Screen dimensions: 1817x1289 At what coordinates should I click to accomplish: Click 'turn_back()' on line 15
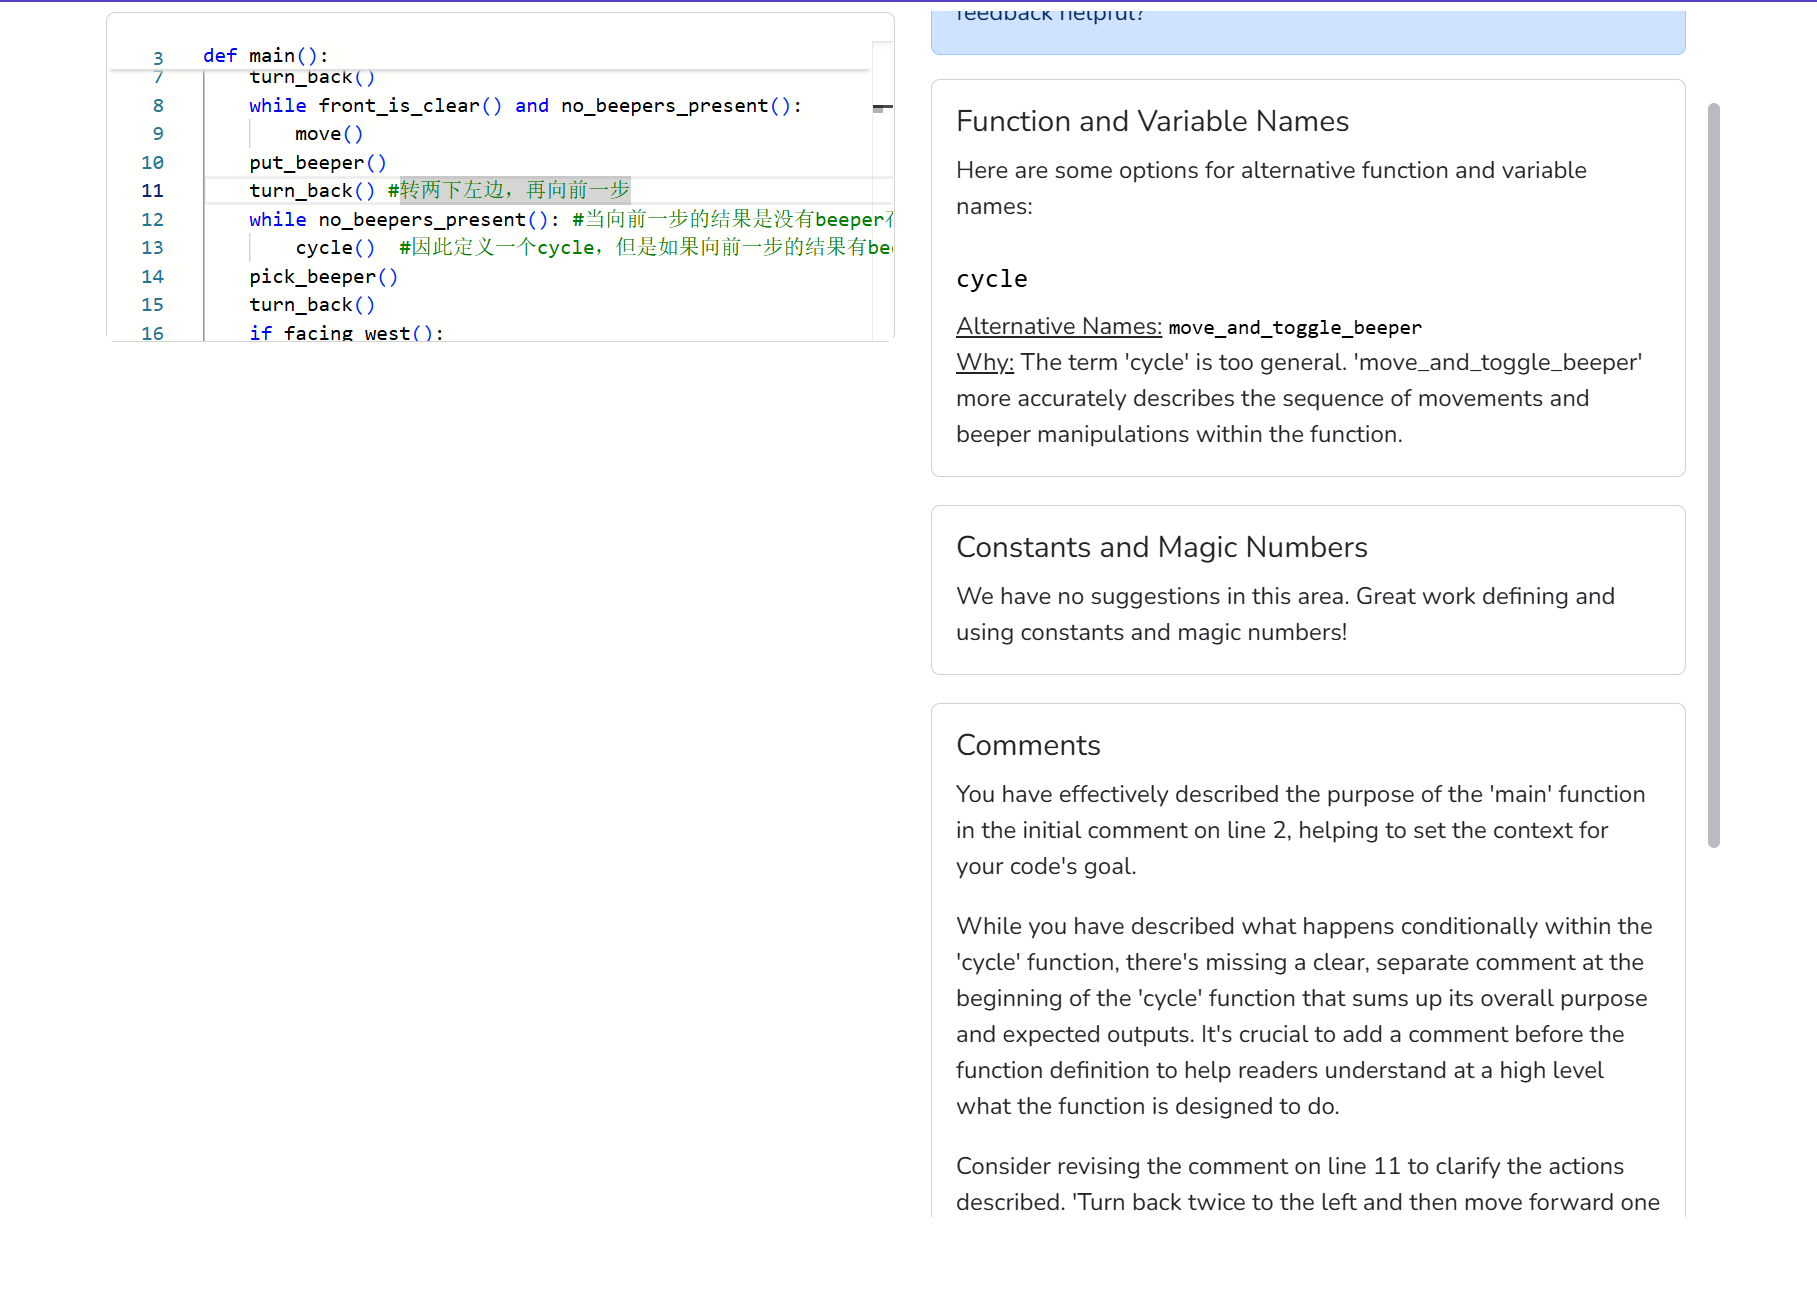pos(312,305)
